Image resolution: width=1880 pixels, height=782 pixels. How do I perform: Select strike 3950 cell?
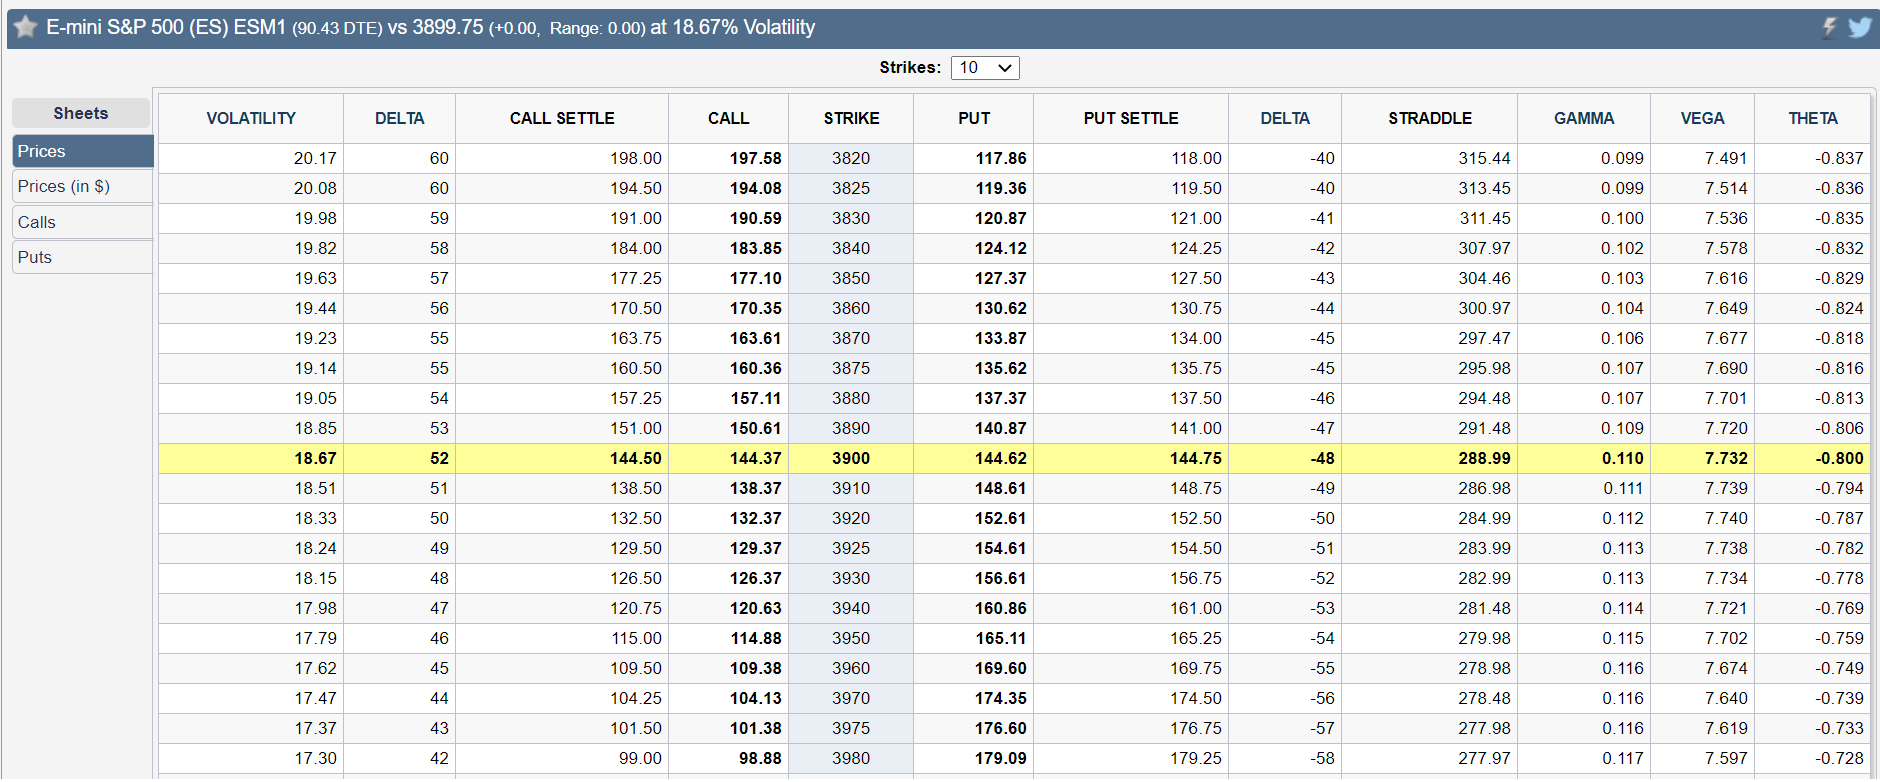tap(851, 638)
